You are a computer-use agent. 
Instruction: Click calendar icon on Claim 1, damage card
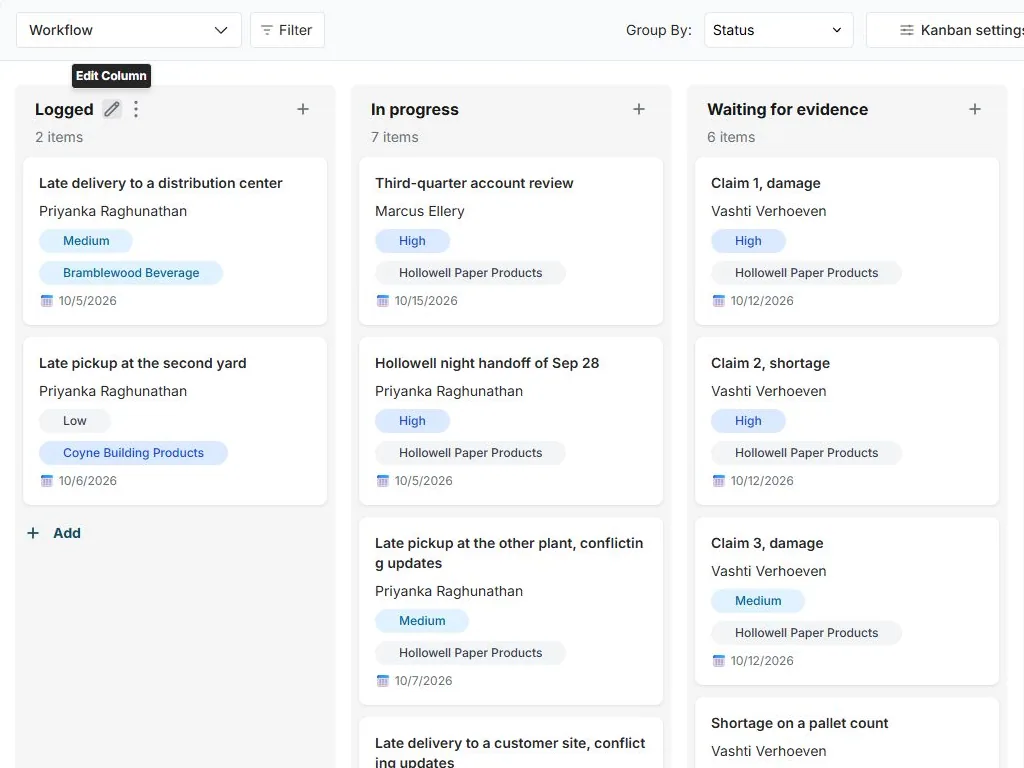click(718, 301)
